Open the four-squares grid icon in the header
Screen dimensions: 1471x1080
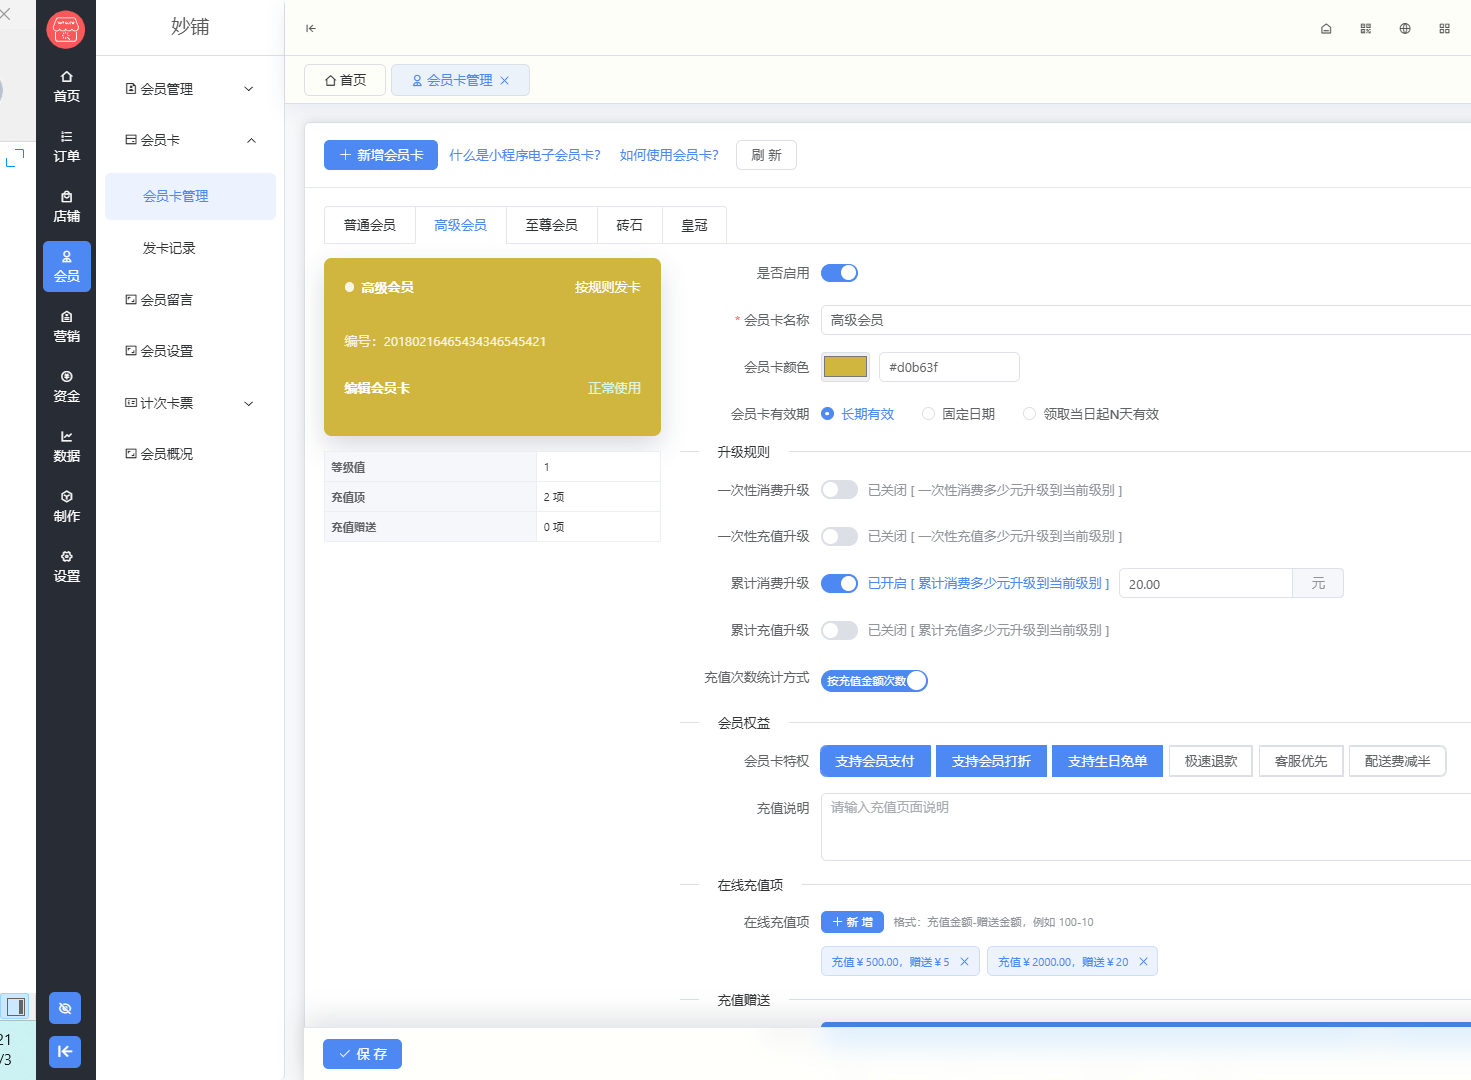click(1445, 29)
